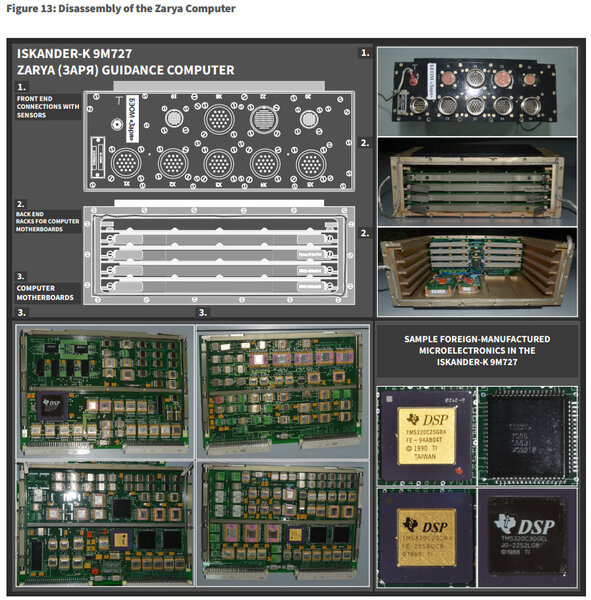Click the 'Front end connections with sensors' label
The height and width of the screenshot is (600, 591).
click(x=48, y=107)
